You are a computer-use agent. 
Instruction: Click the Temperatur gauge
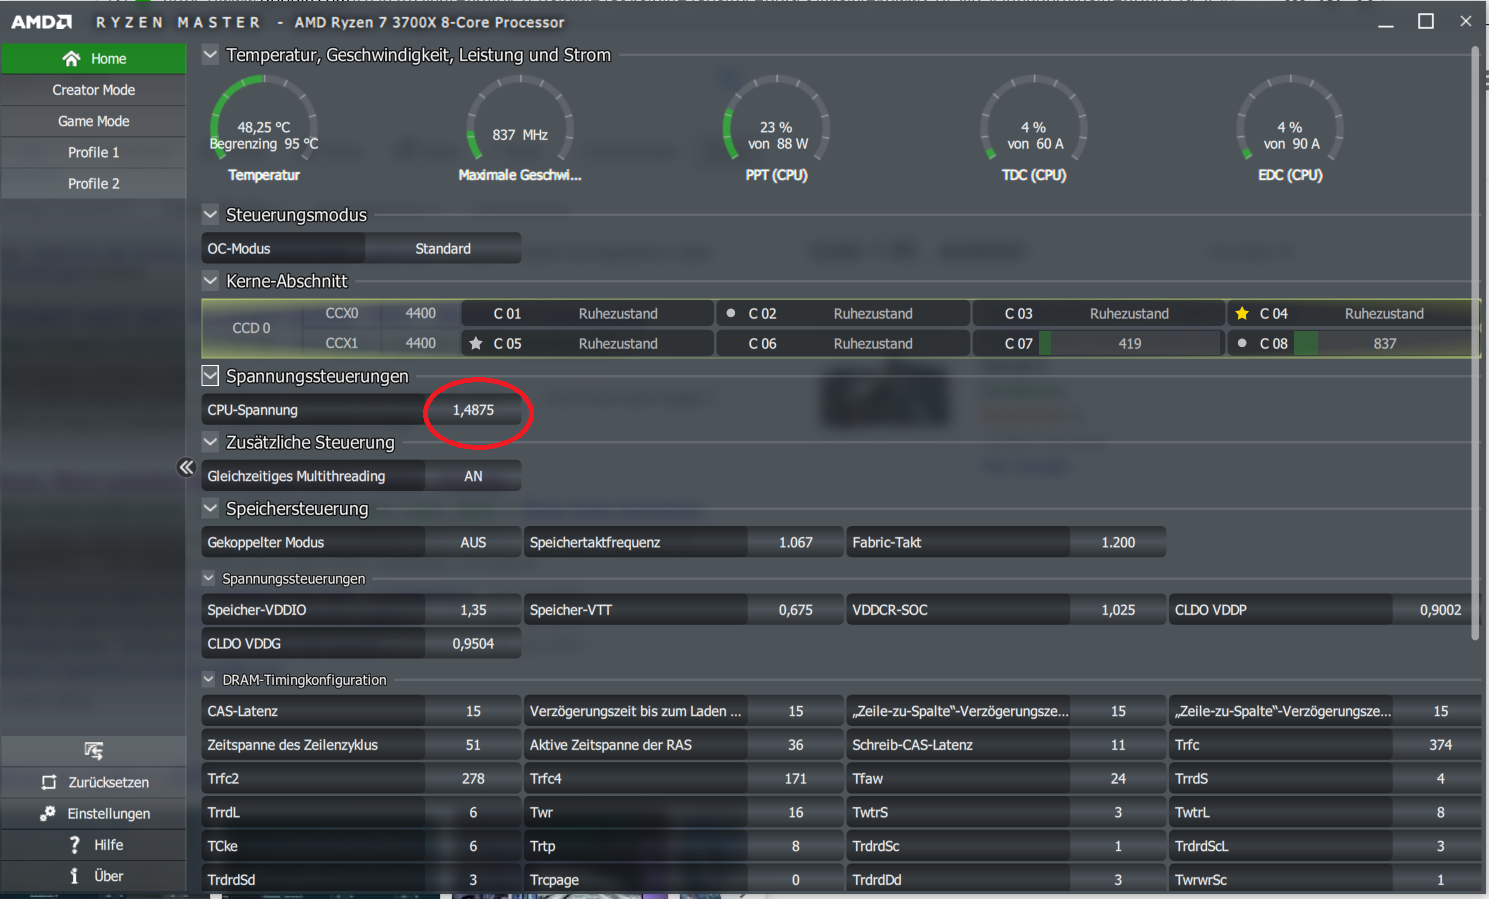(x=264, y=129)
